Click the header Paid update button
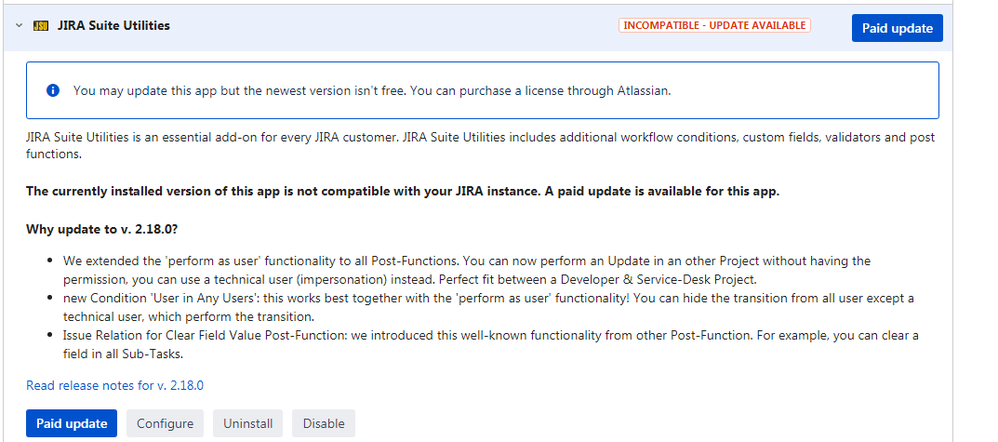Image resolution: width=998 pixels, height=442 pixels. 897,28
